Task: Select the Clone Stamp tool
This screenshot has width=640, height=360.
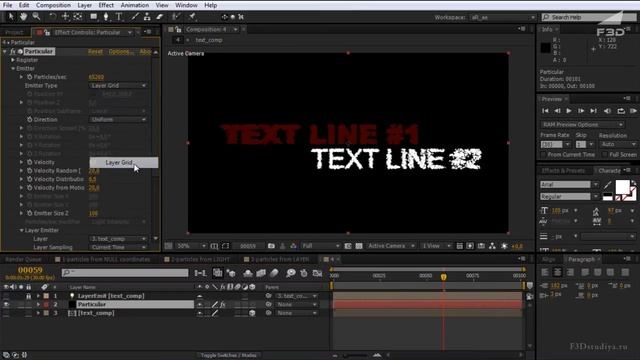Action: pyautogui.click(x=147, y=17)
